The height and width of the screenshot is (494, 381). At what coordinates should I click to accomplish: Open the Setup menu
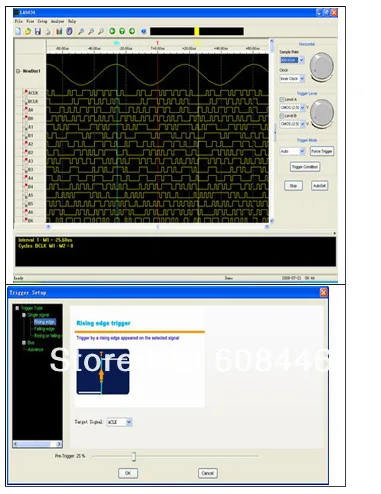coord(42,21)
